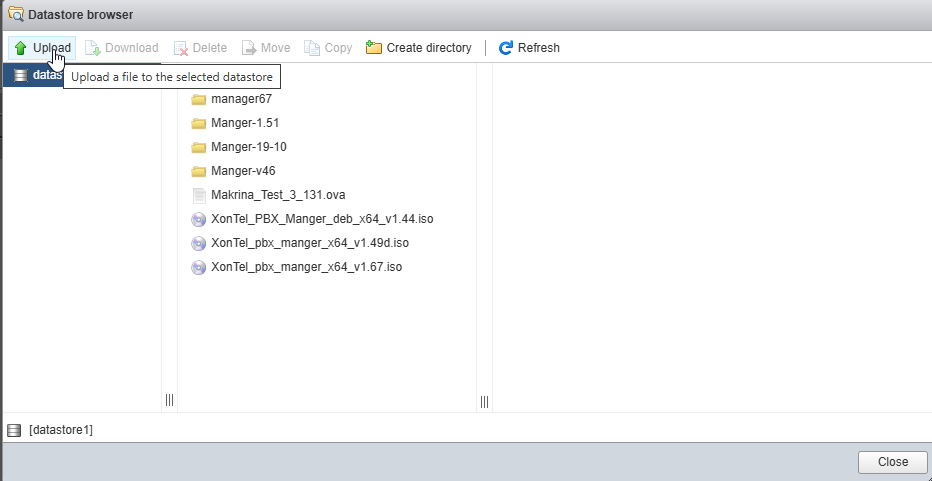Click the middle column resize handle
Image resolution: width=932 pixels, height=481 pixels.
[x=484, y=400]
